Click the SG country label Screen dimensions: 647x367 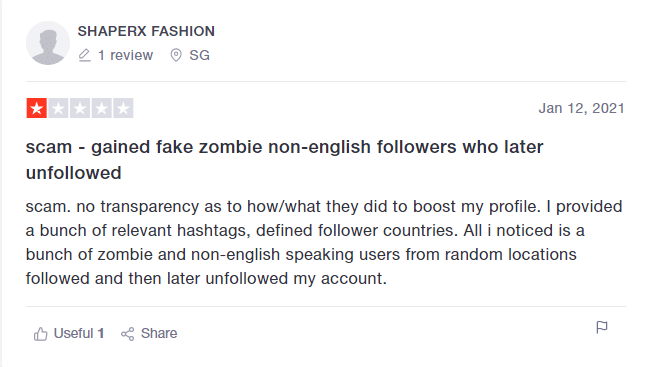199,55
